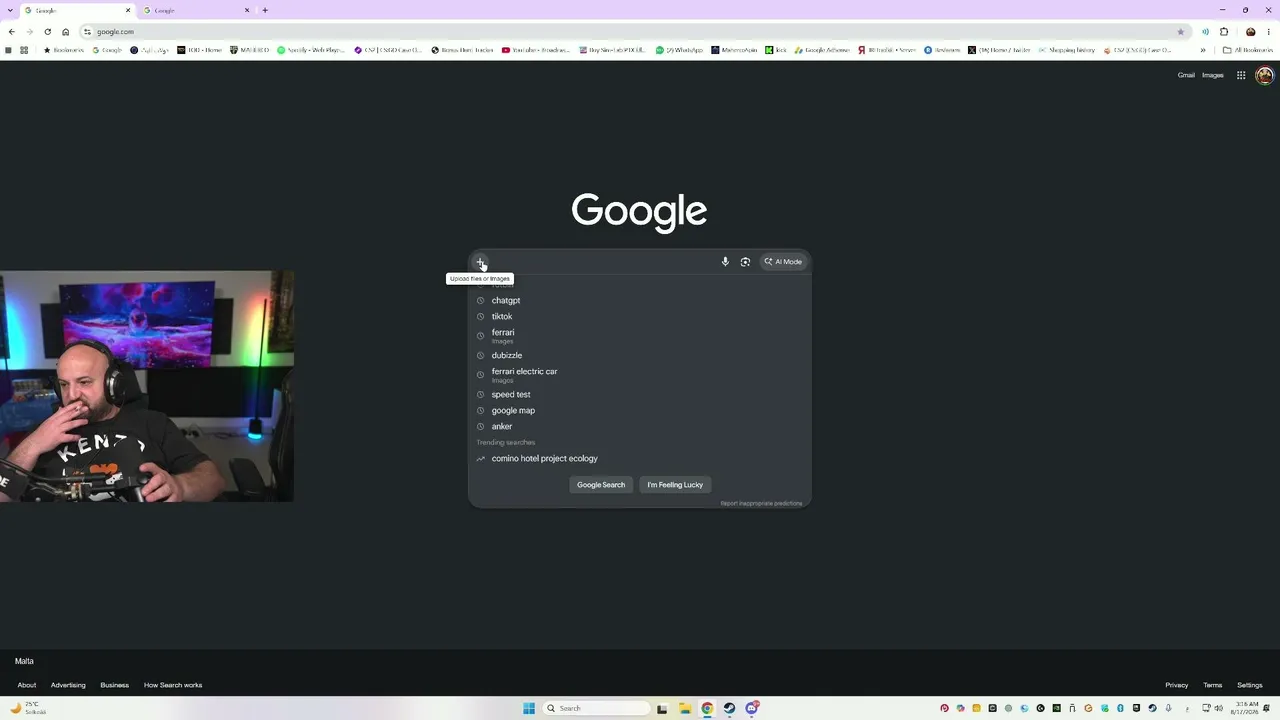Image resolution: width=1280 pixels, height=720 pixels.
Task: Report inappropriate predictions link
Action: 762,503
